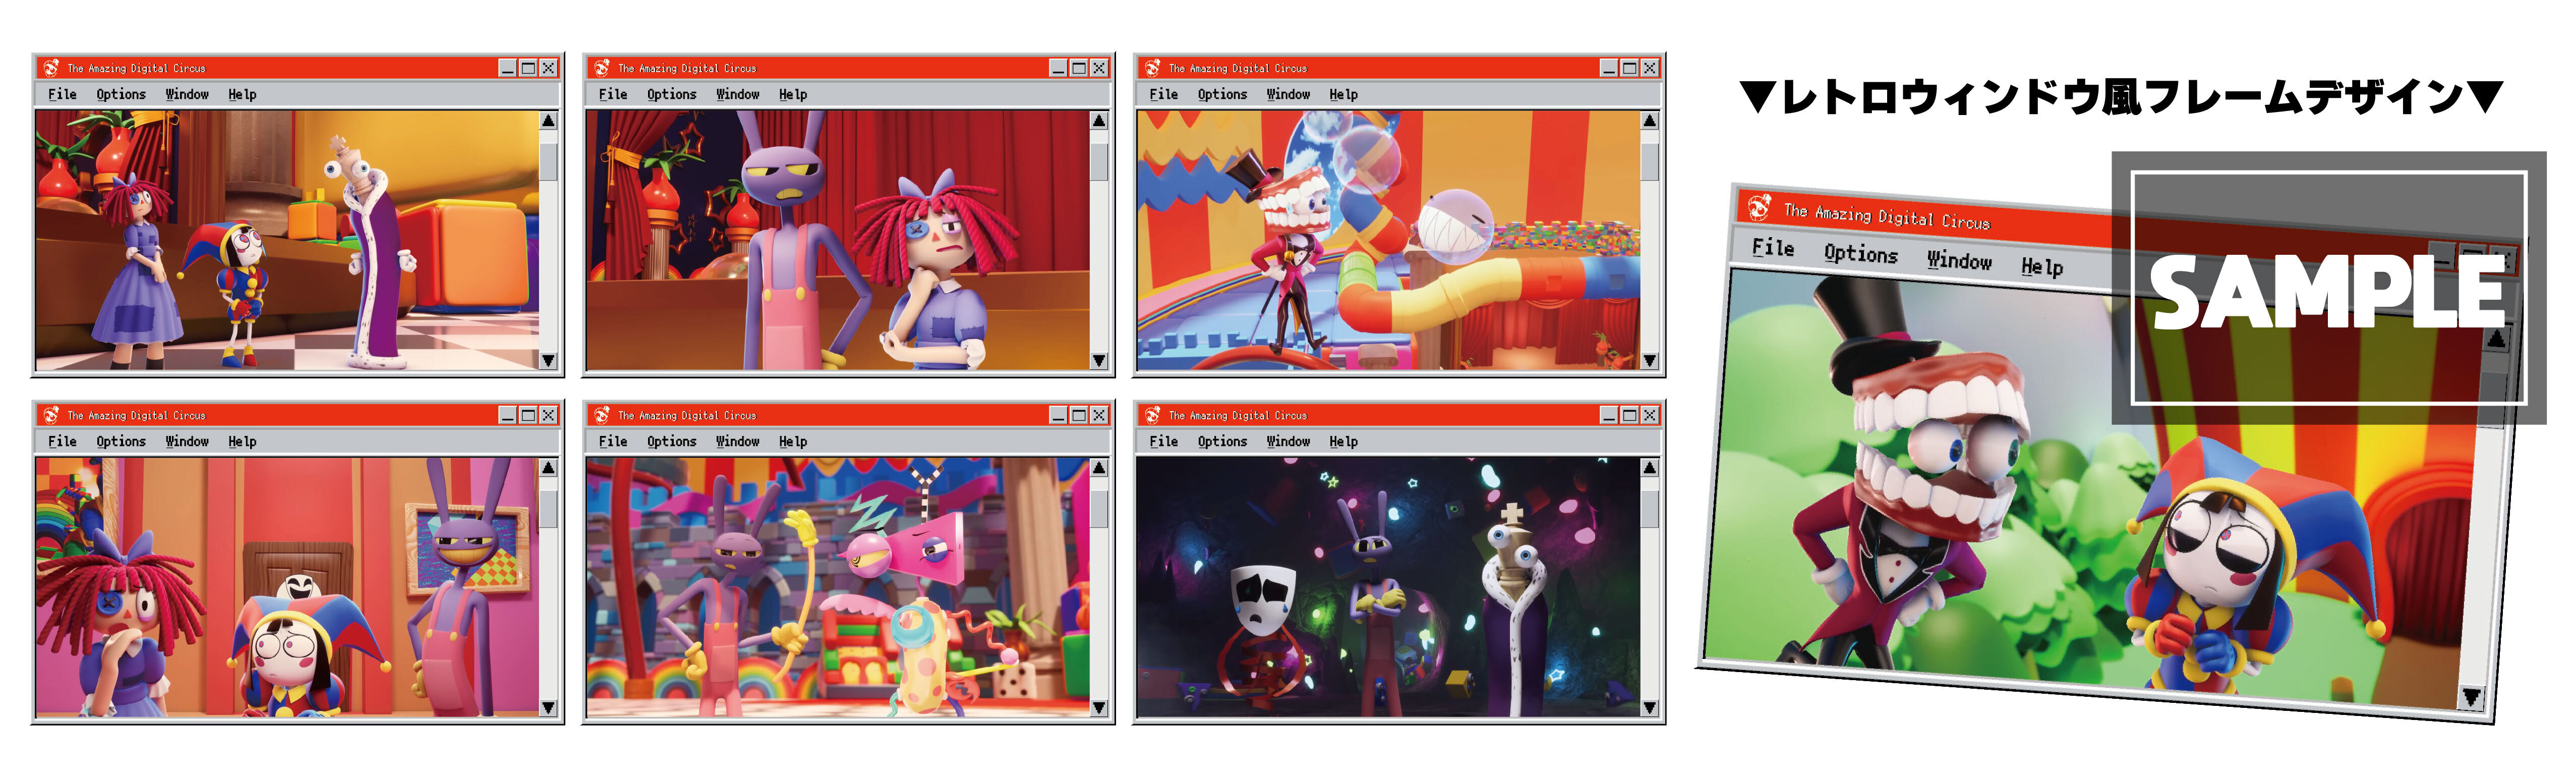This screenshot has width=2576, height=776.
Task: Click the title icon in the Jax-and-Ragatha red-curtain window
Action: click(x=601, y=68)
